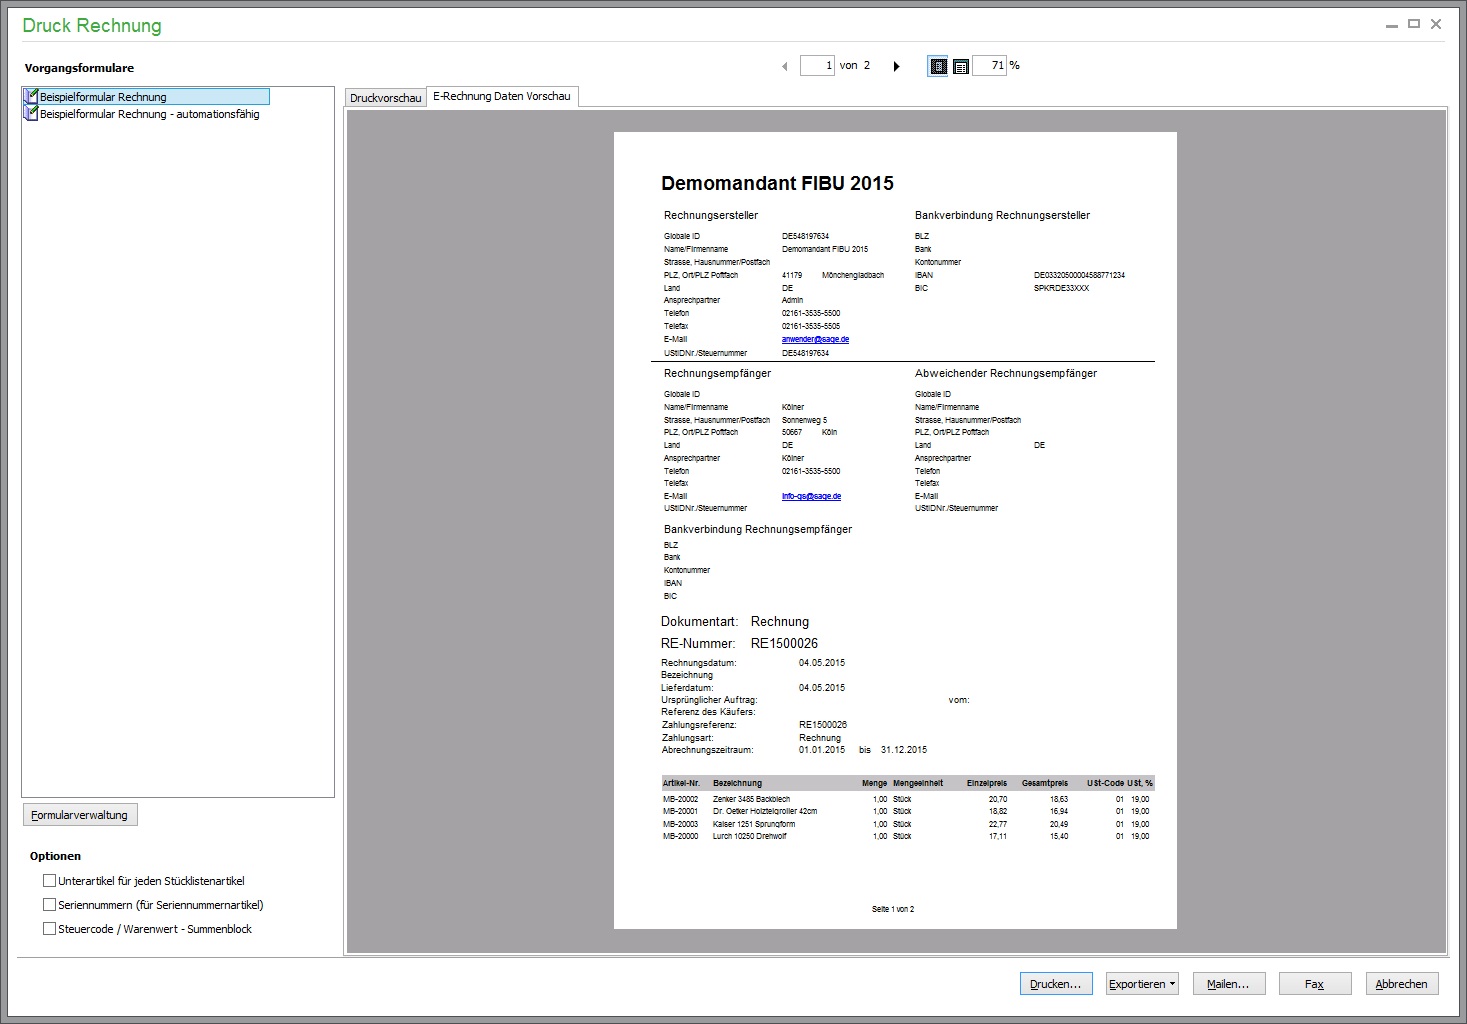Go to the previous preview page
The image size is (1467, 1024).
pos(784,66)
